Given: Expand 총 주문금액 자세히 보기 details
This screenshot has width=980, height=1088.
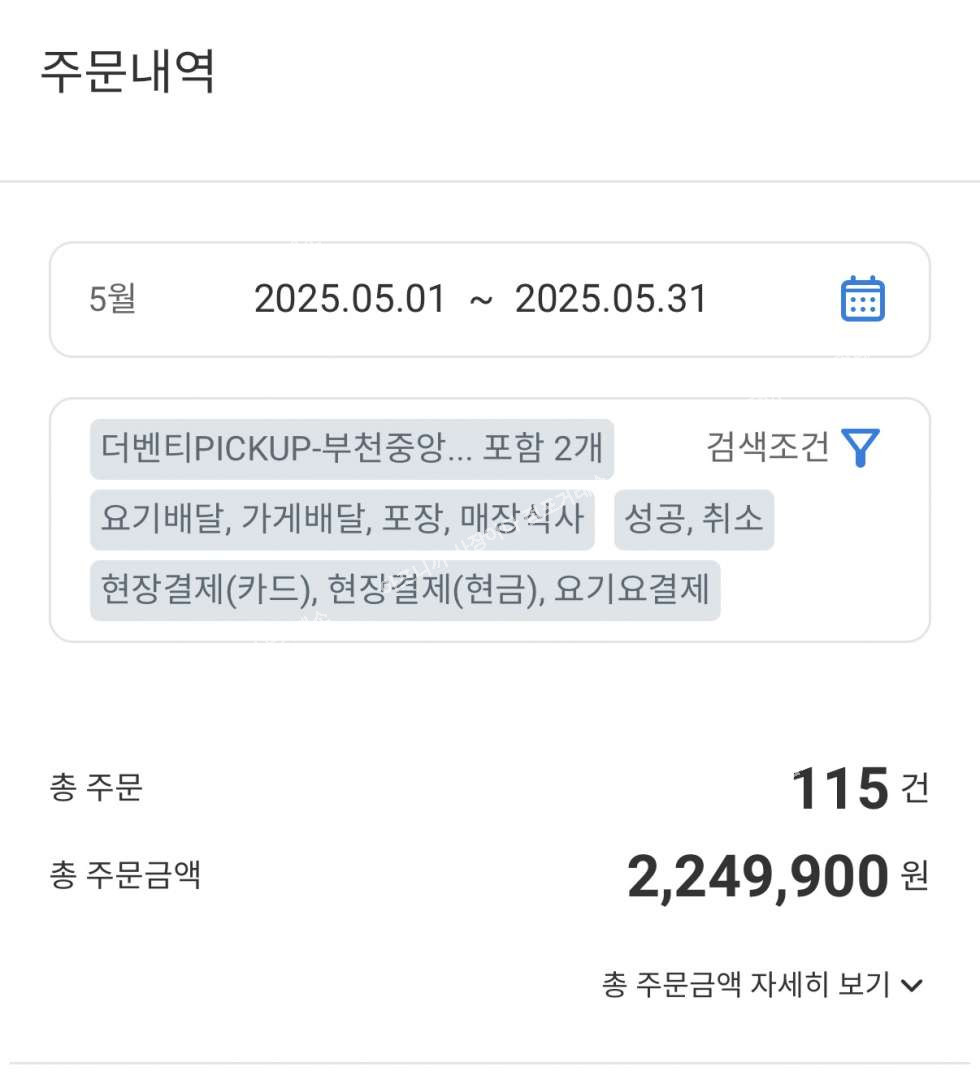Looking at the screenshot, I should pos(745,985).
